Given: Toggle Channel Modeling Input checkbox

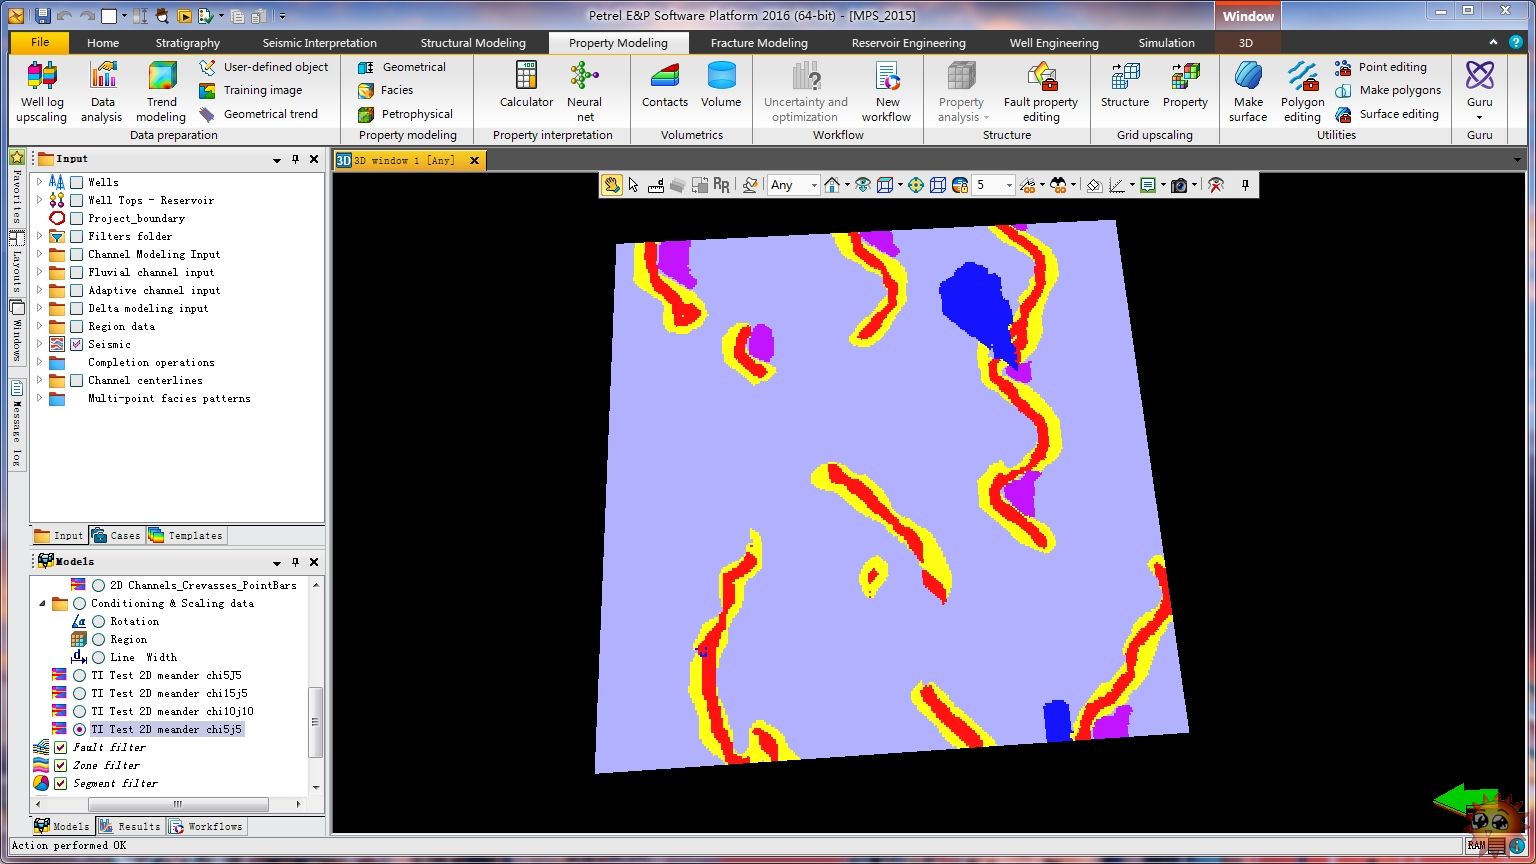Looking at the screenshot, I should [x=76, y=254].
